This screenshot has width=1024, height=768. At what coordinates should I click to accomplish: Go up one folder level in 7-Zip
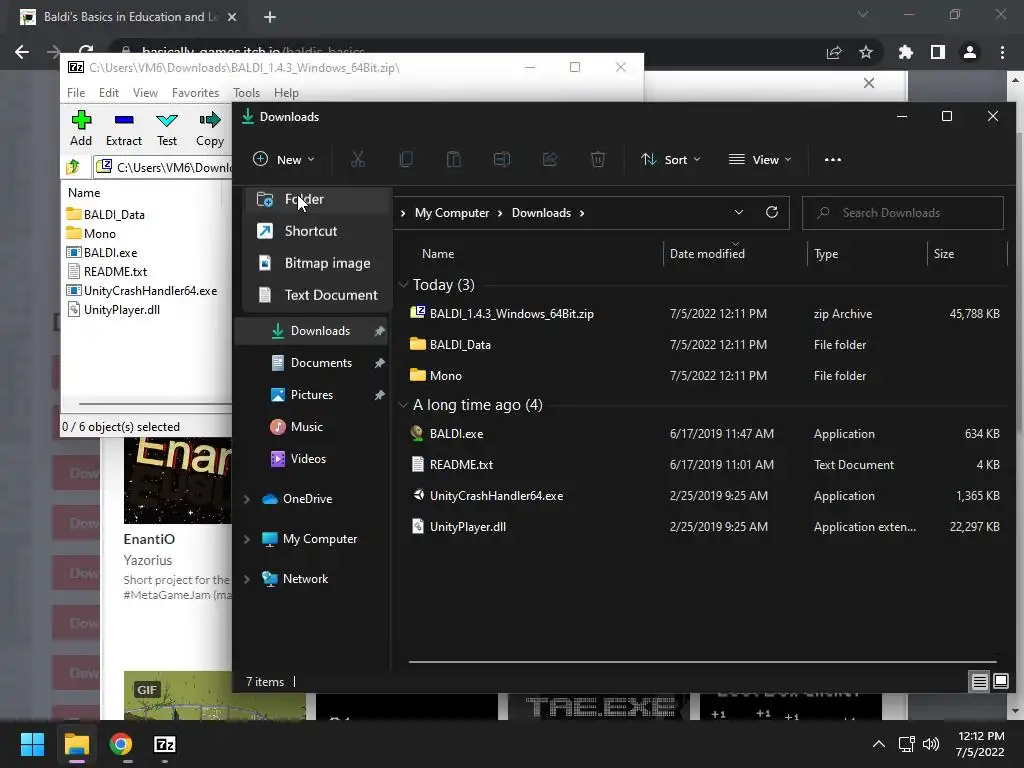tap(72, 167)
